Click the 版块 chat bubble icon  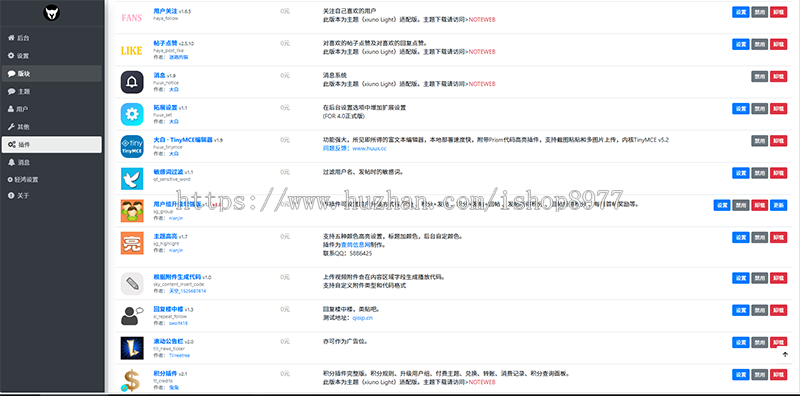pos(11,73)
